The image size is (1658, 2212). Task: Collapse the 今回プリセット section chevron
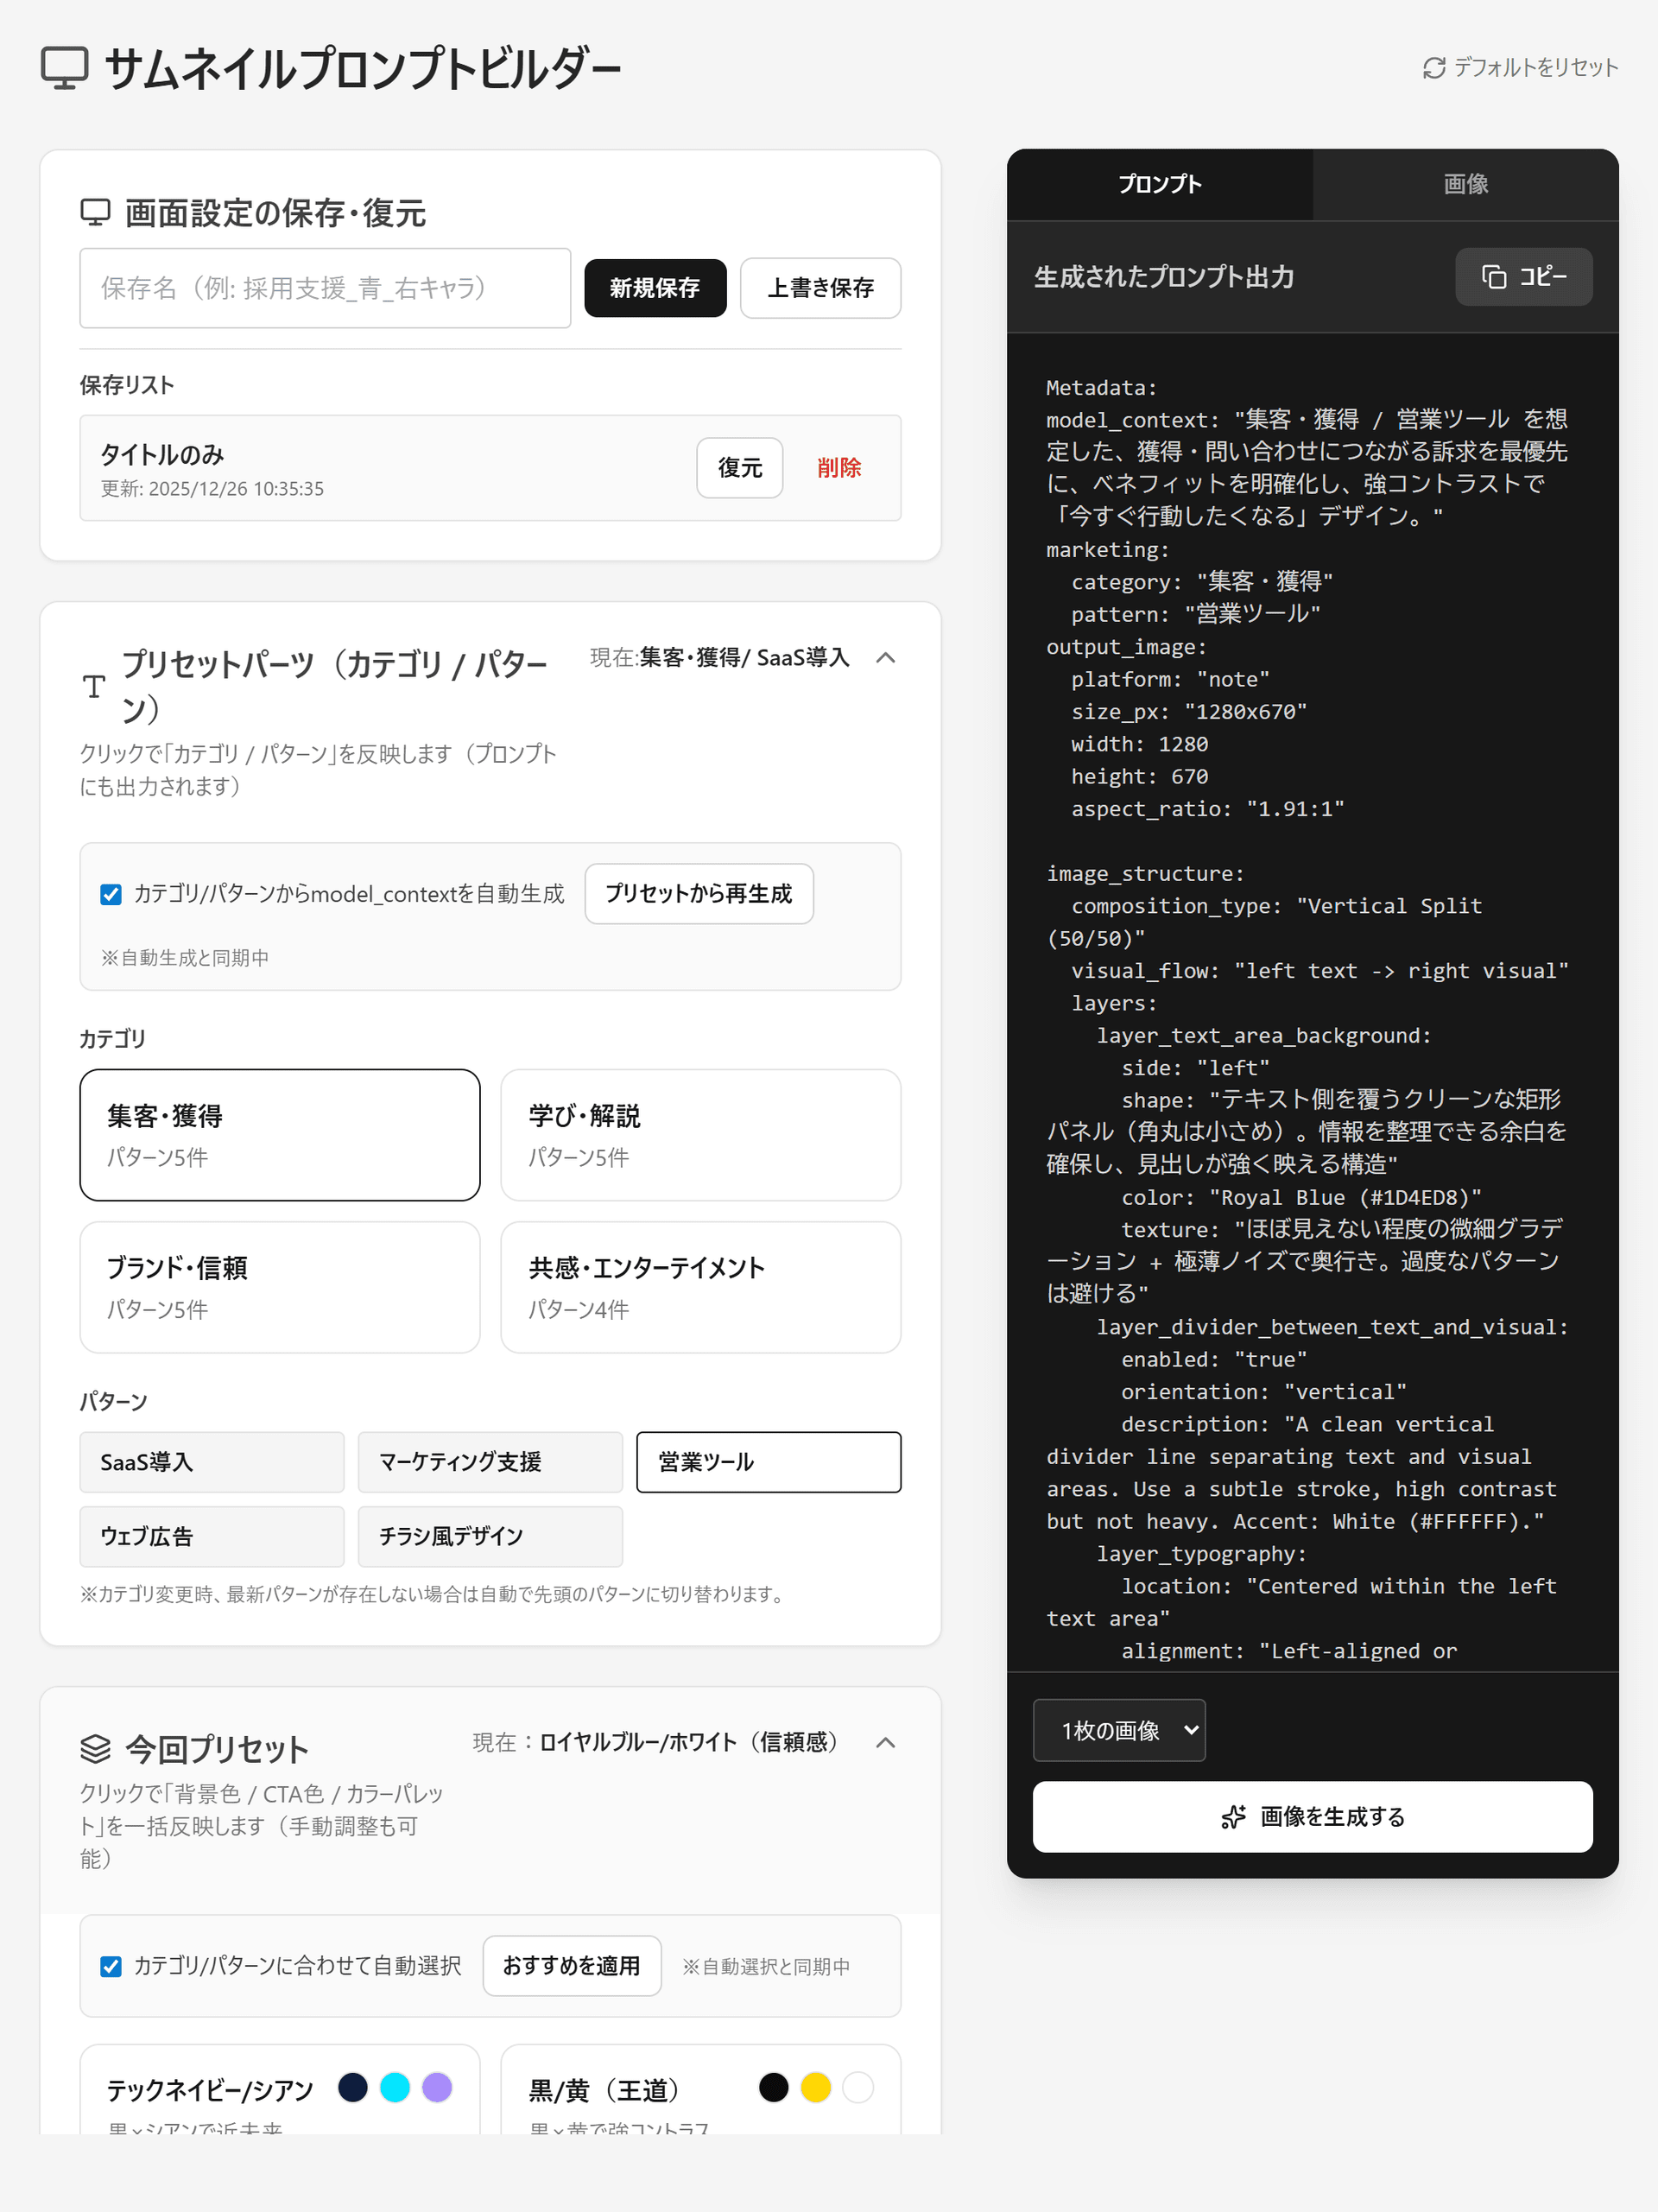885,1742
